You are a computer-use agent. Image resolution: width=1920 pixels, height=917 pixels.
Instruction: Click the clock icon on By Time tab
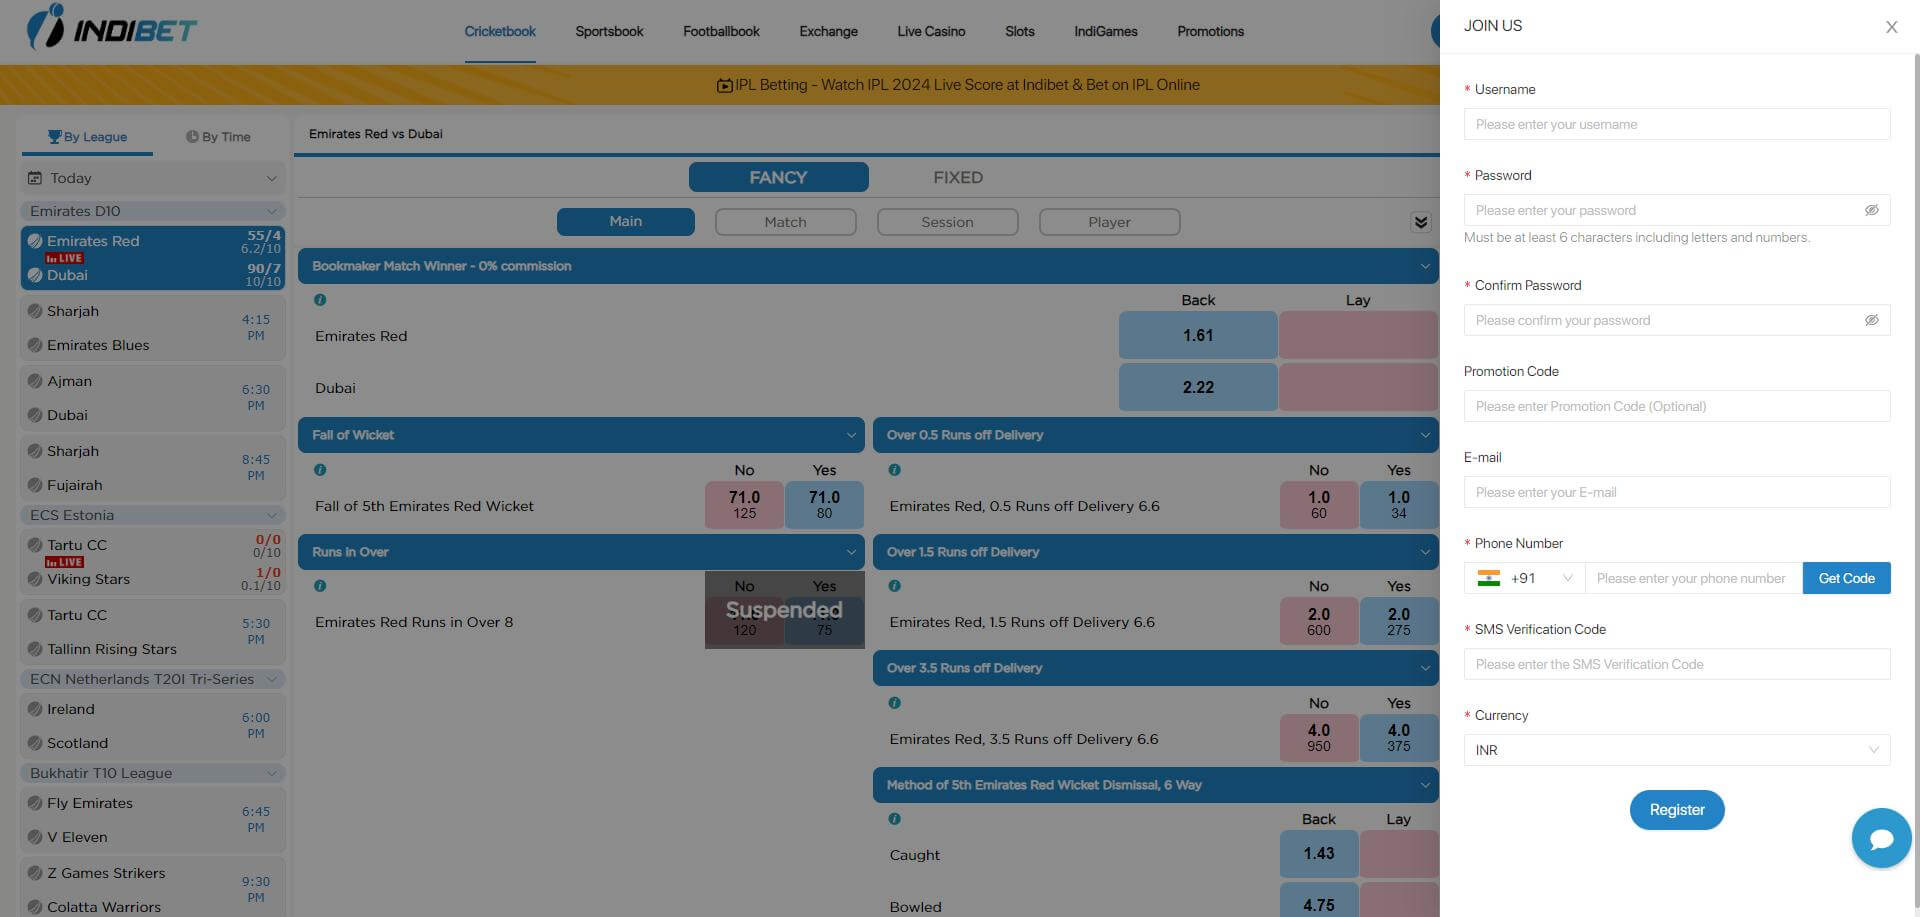[190, 136]
